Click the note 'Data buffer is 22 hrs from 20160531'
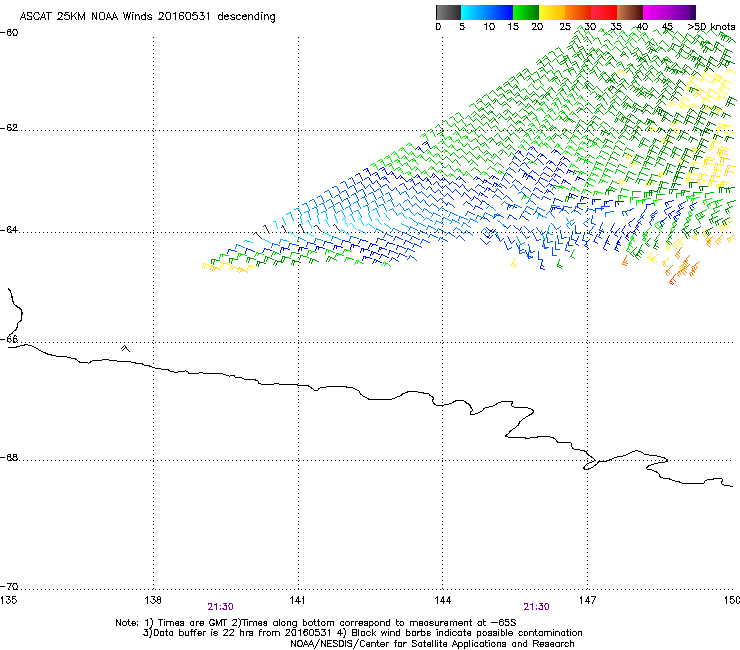 pyautogui.click(x=241, y=633)
